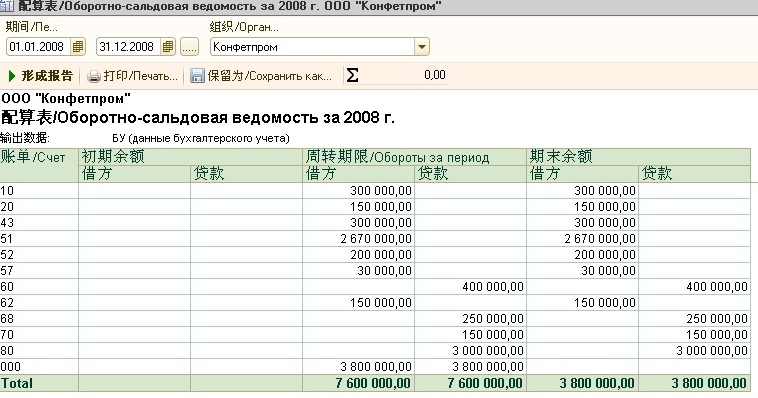This screenshot has height=398, width=758.
Task: Click turnover debit 2 670 000,00 for account 51
Action: 376,238
